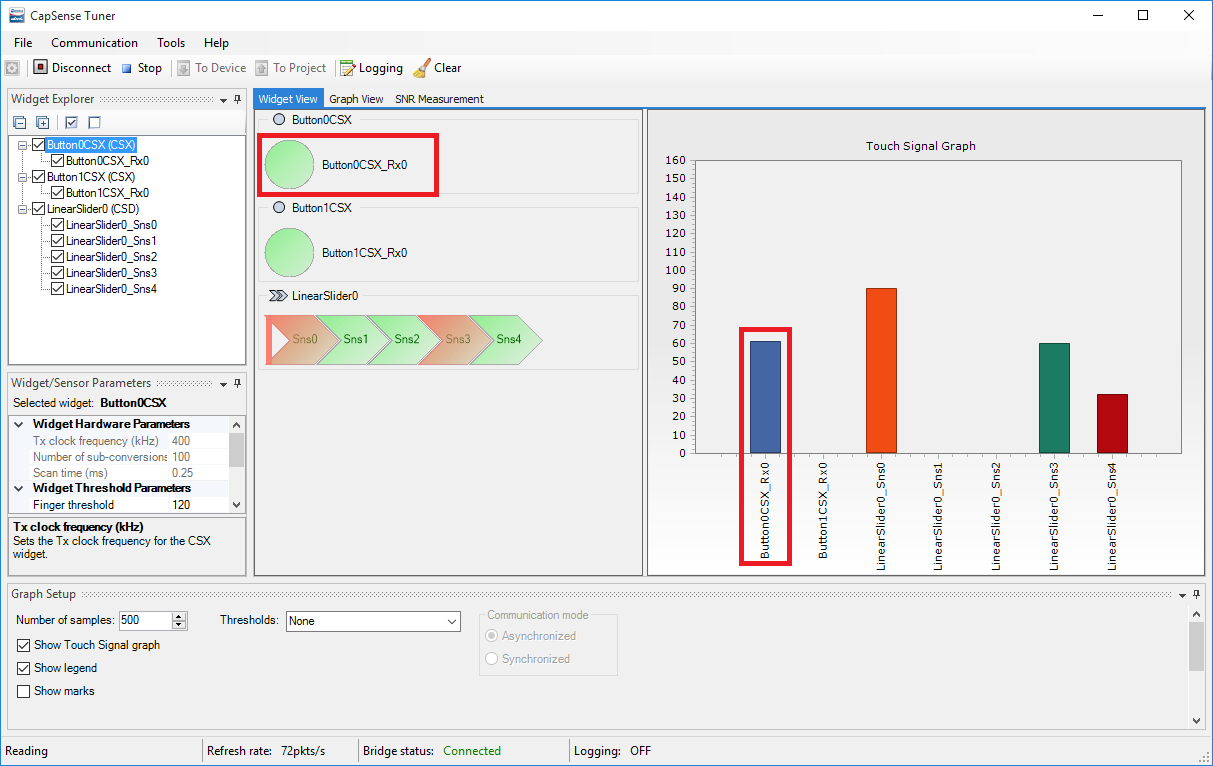Image resolution: width=1213 pixels, height=766 pixels.
Task: Select the LinearSlider0_Sns0 label in the tree
Action: coord(111,225)
